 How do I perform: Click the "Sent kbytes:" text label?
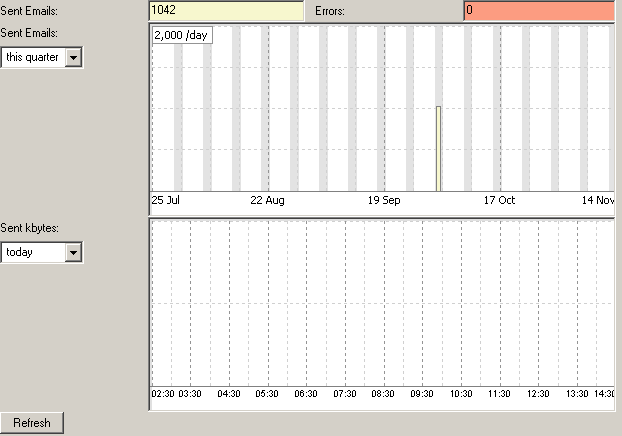(x=29, y=228)
